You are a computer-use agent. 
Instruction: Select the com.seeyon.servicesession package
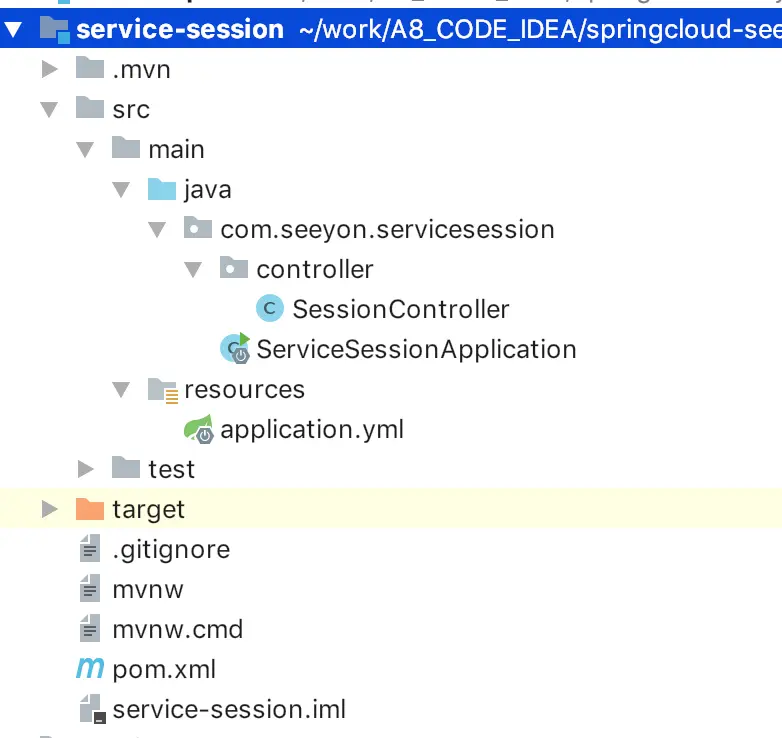(x=387, y=229)
